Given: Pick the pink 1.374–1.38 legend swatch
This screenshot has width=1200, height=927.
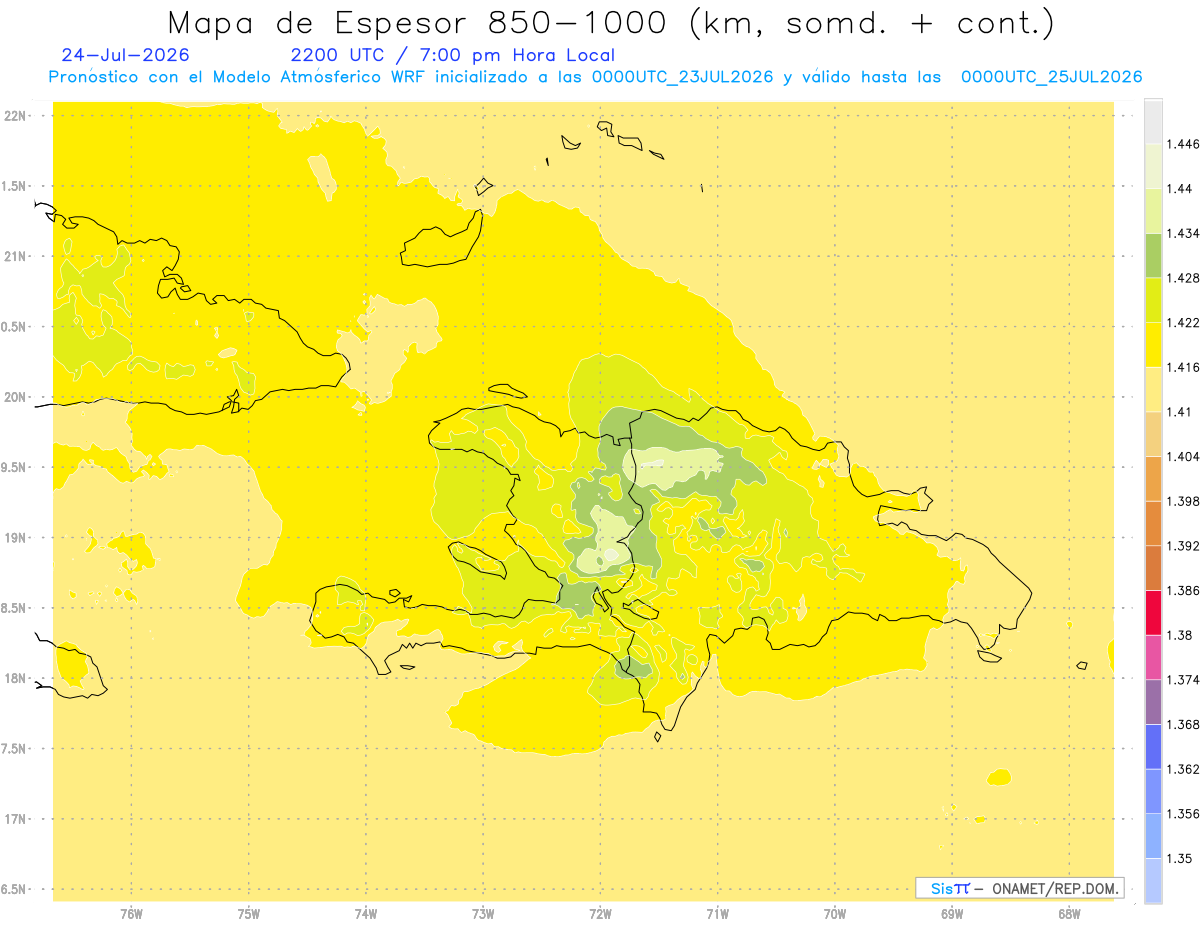Looking at the screenshot, I should [x=1153, y=657].
